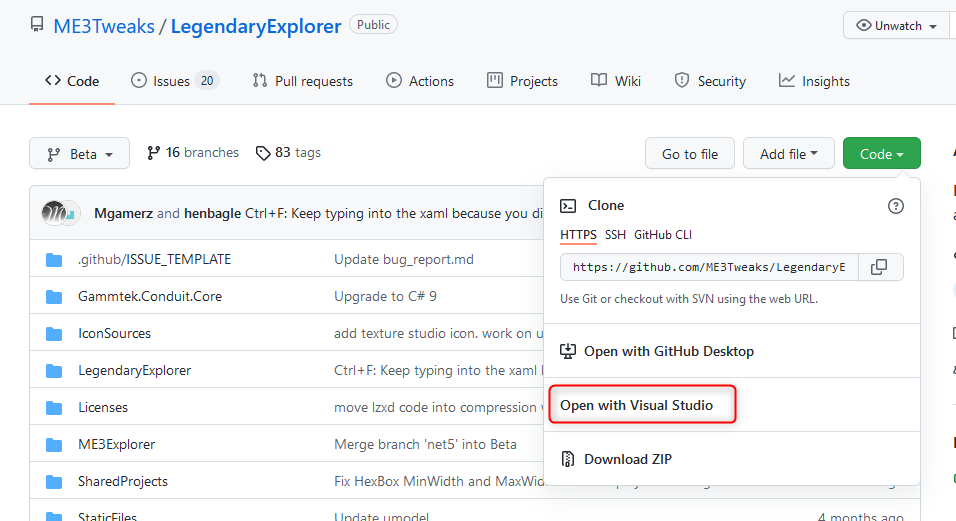956x521 pixels.
Task: Click the Licenses folder icon
Action: 54,408
